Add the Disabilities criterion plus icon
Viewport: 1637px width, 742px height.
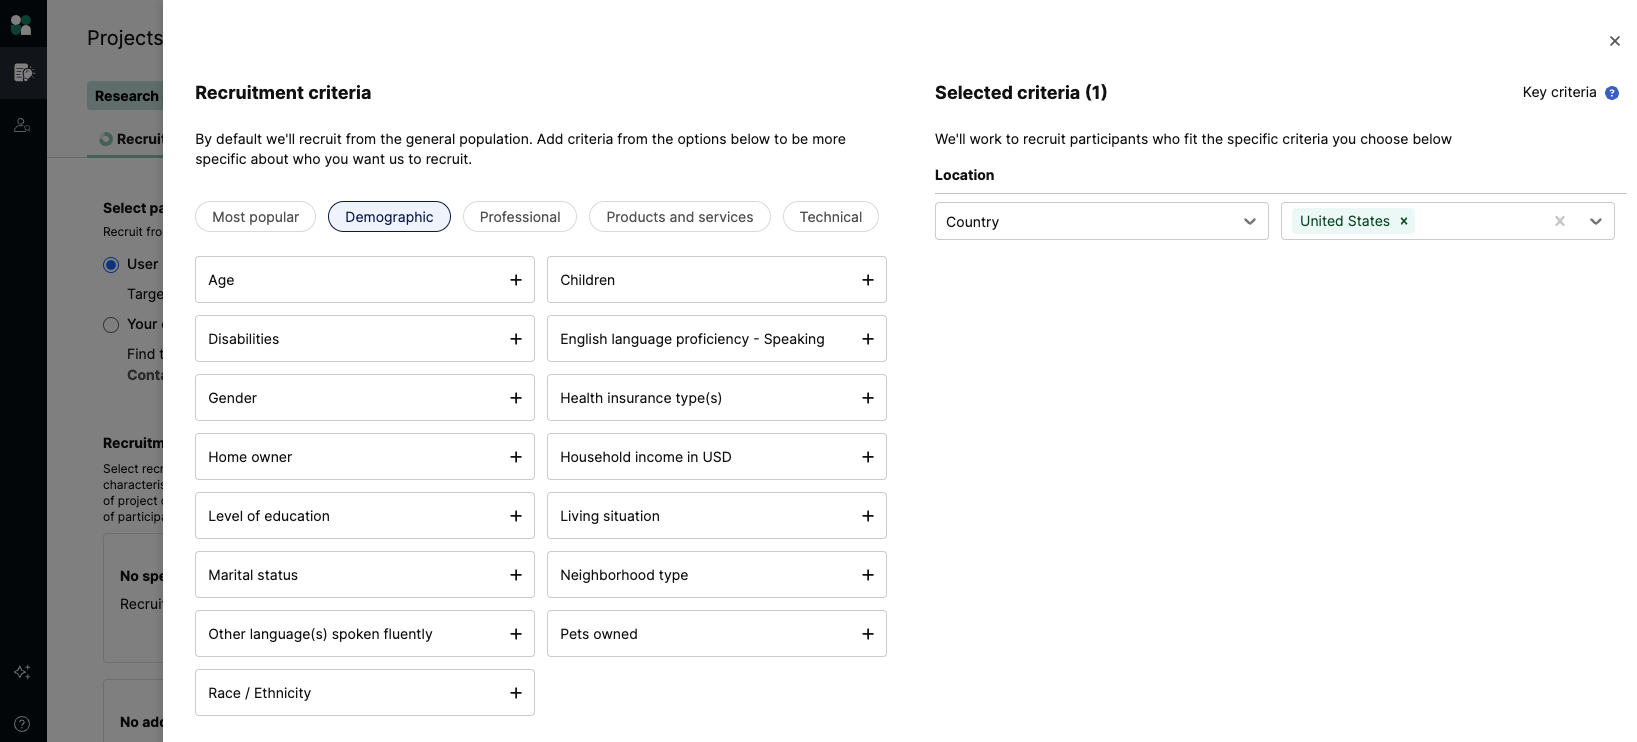[516, 339]
